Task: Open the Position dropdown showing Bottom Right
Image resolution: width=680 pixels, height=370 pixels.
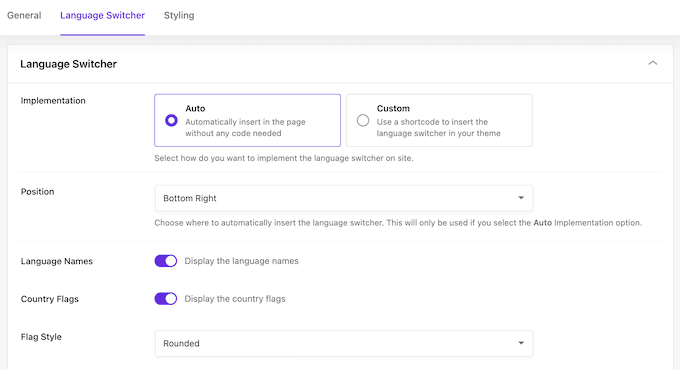Action: click(344, 198)
